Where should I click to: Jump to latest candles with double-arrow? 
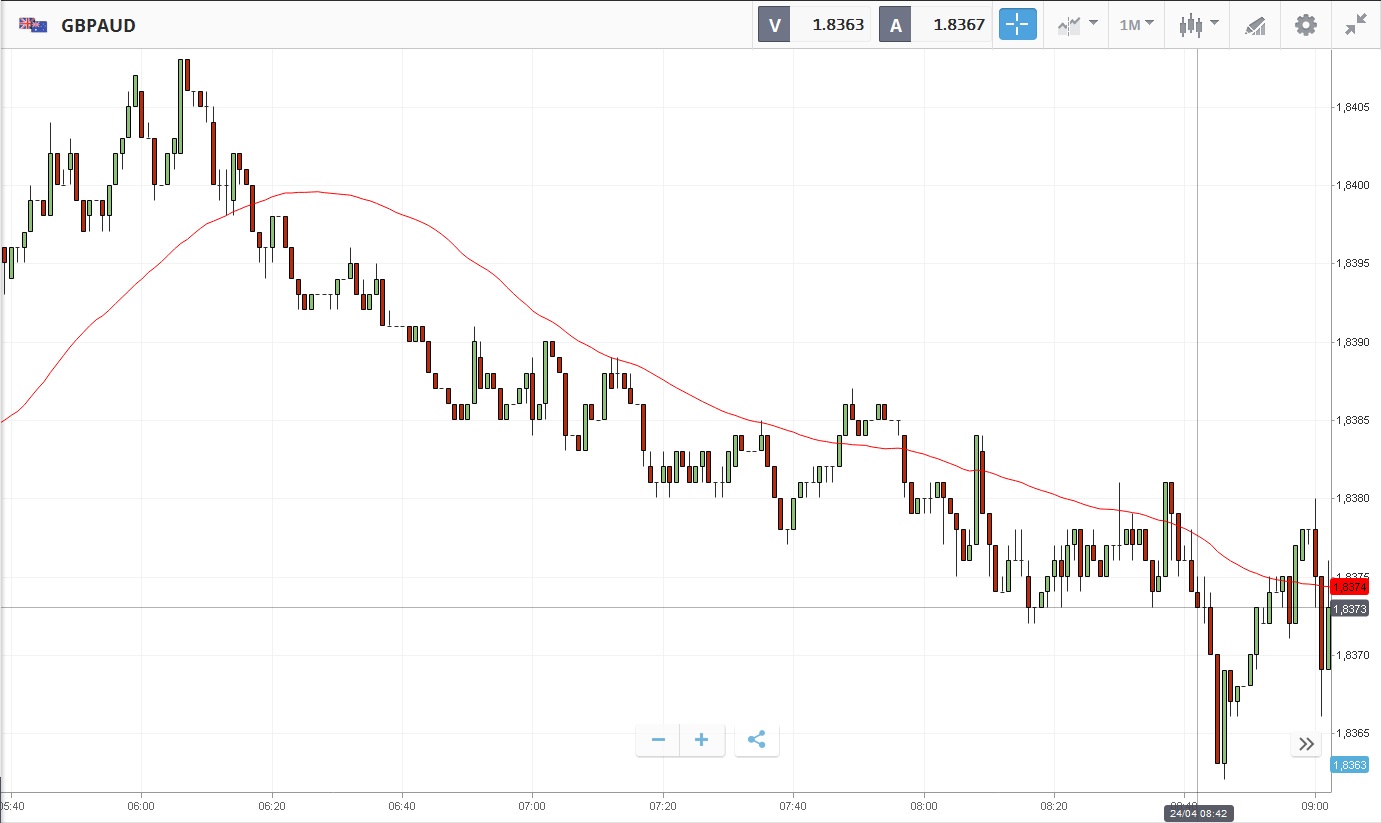click(x=1306, y=743)
